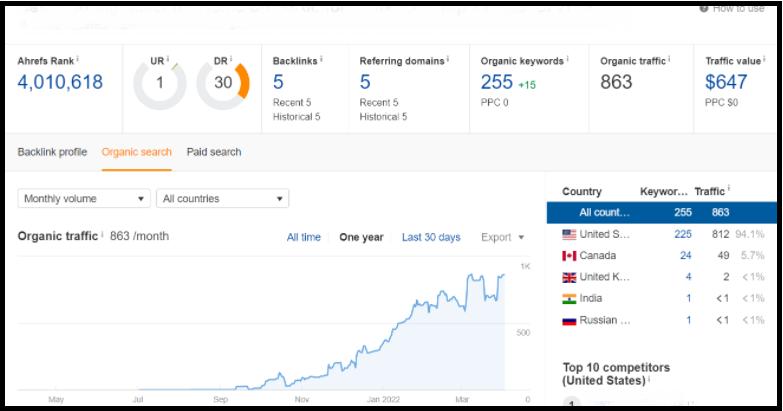Click the Russian Federation flag icon

click(569, 321)
